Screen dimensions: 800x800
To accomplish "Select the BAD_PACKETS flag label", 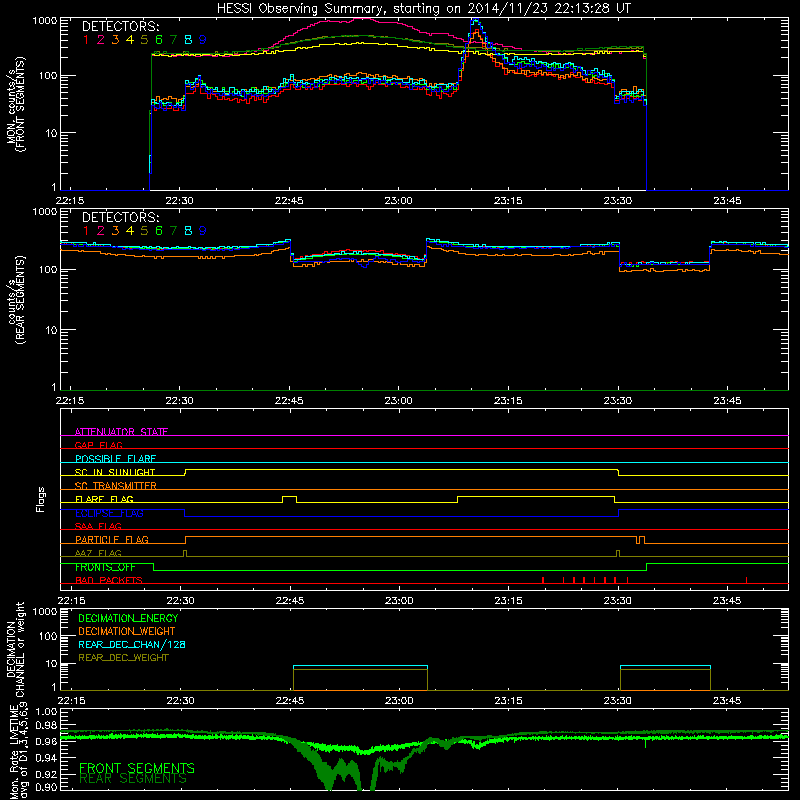I will 109,580.
